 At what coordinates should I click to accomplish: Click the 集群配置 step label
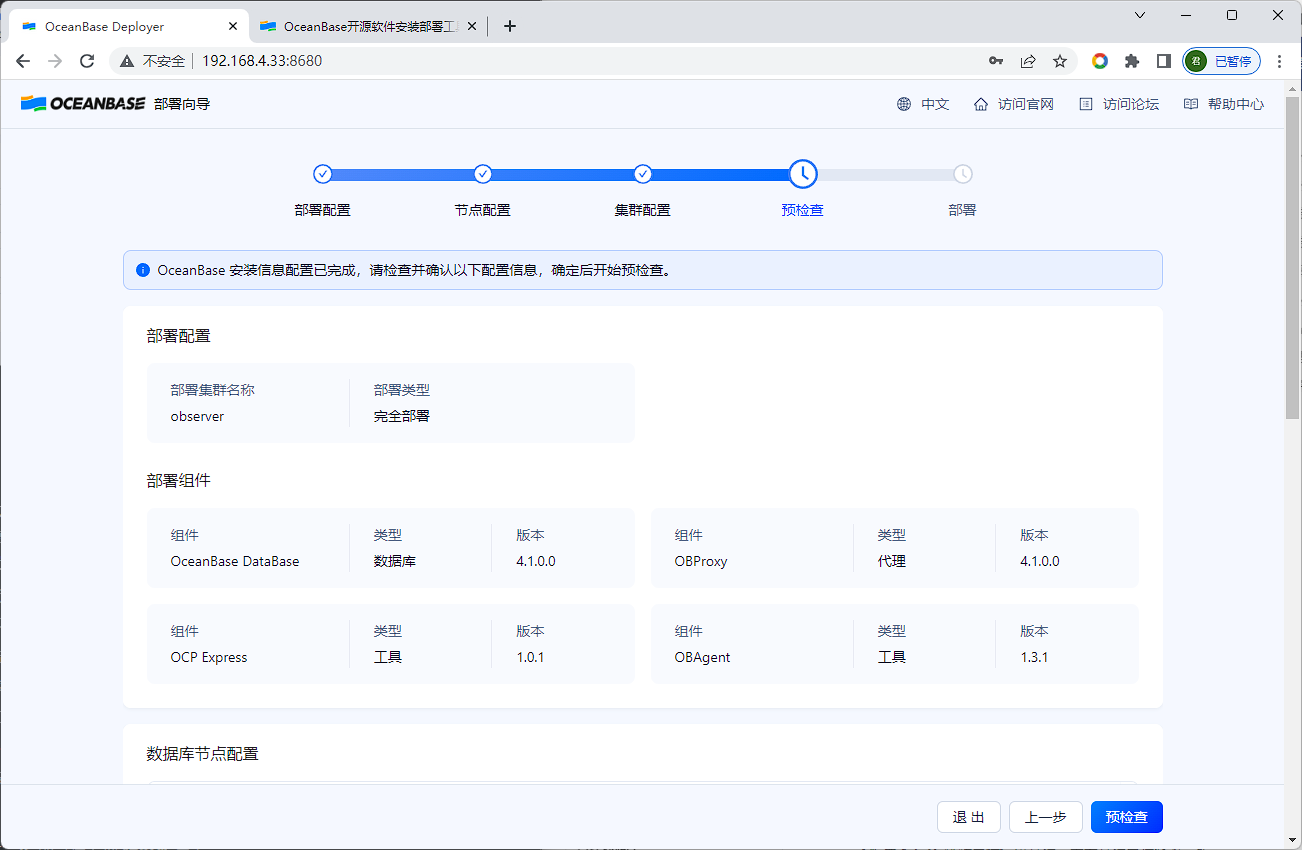tap(643, 210)
